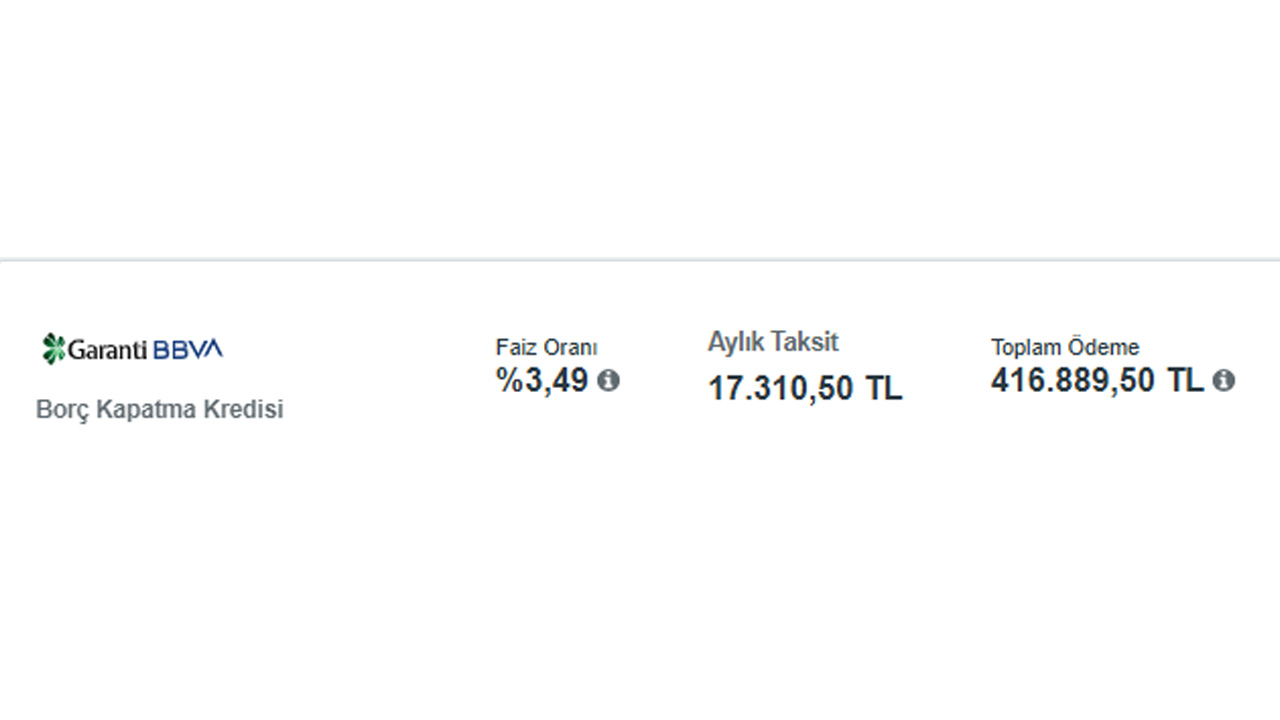Select the 17.310,50 monthly installment amount
Viewport: 1280px width, 720px height.
coord(782,388)
